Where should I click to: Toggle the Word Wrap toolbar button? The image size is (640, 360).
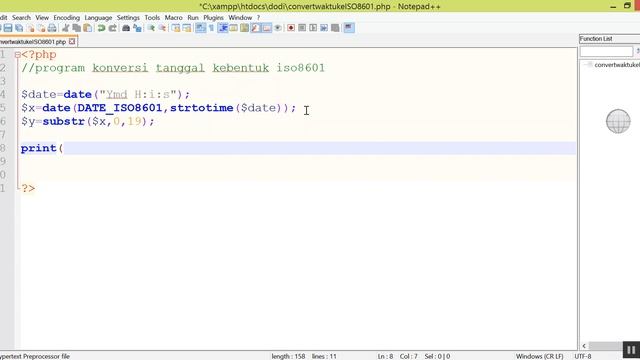tap(200, 28)
